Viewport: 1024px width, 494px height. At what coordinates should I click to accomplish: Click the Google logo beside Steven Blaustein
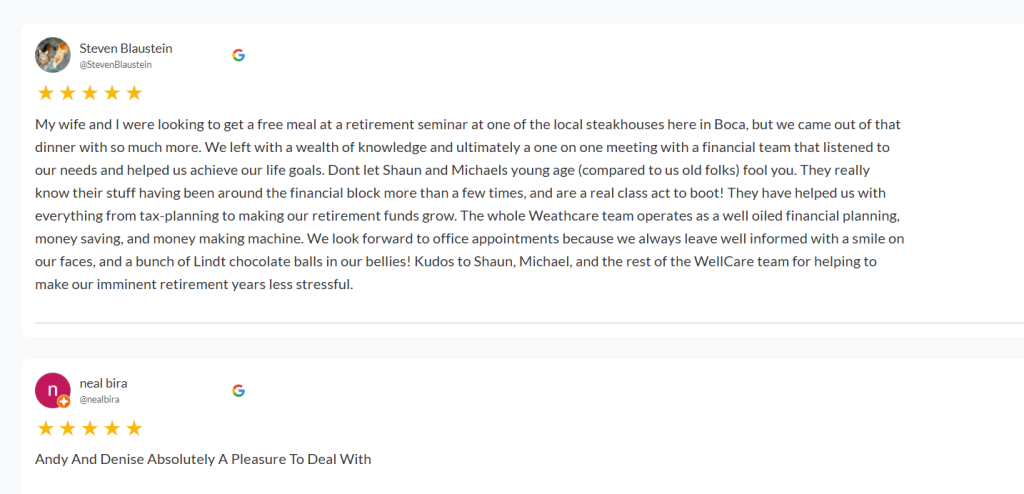[238, 55]
